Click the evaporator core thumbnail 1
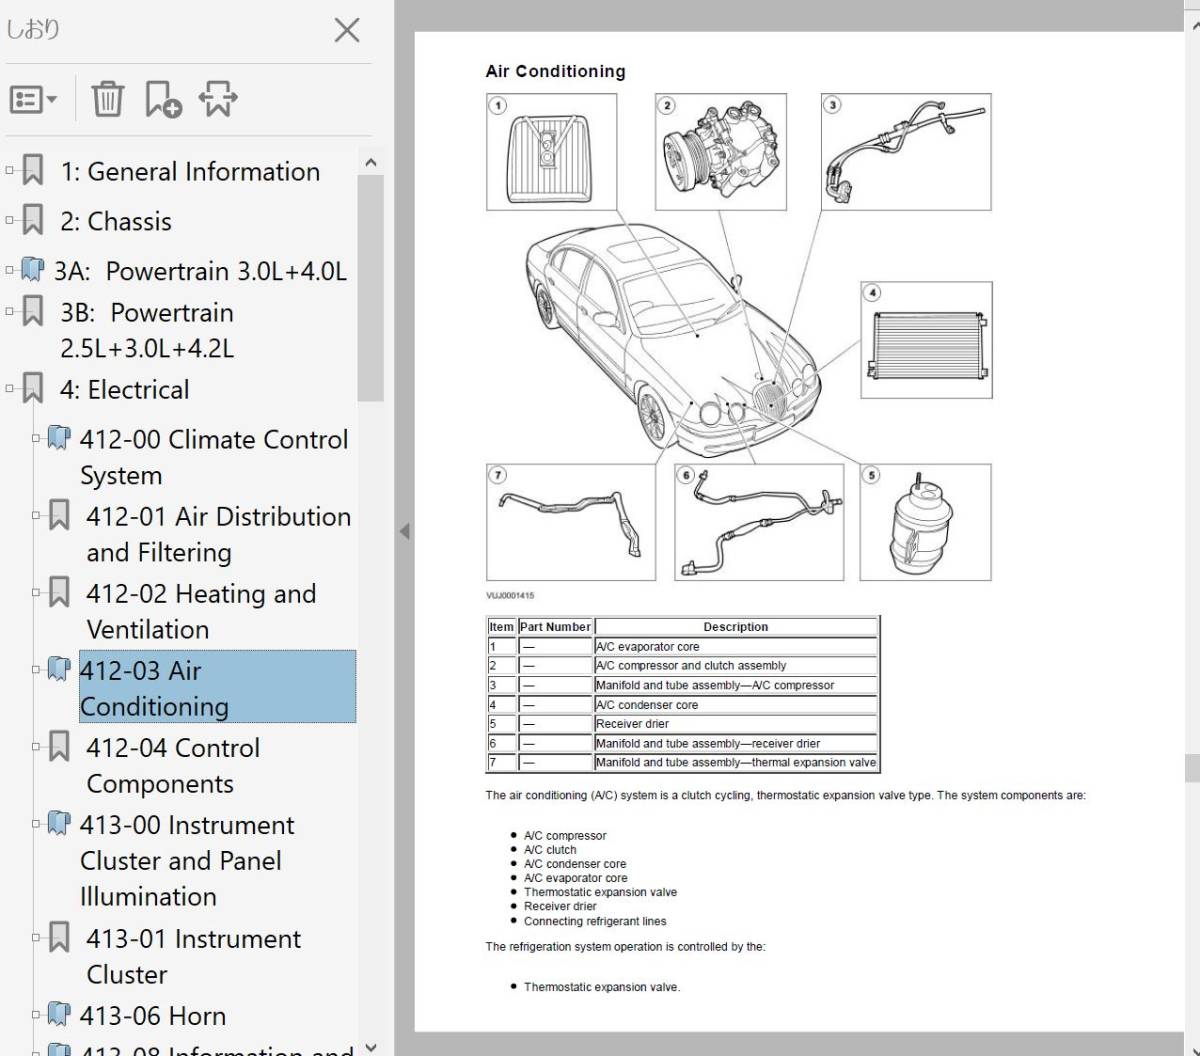 [551, 152]
